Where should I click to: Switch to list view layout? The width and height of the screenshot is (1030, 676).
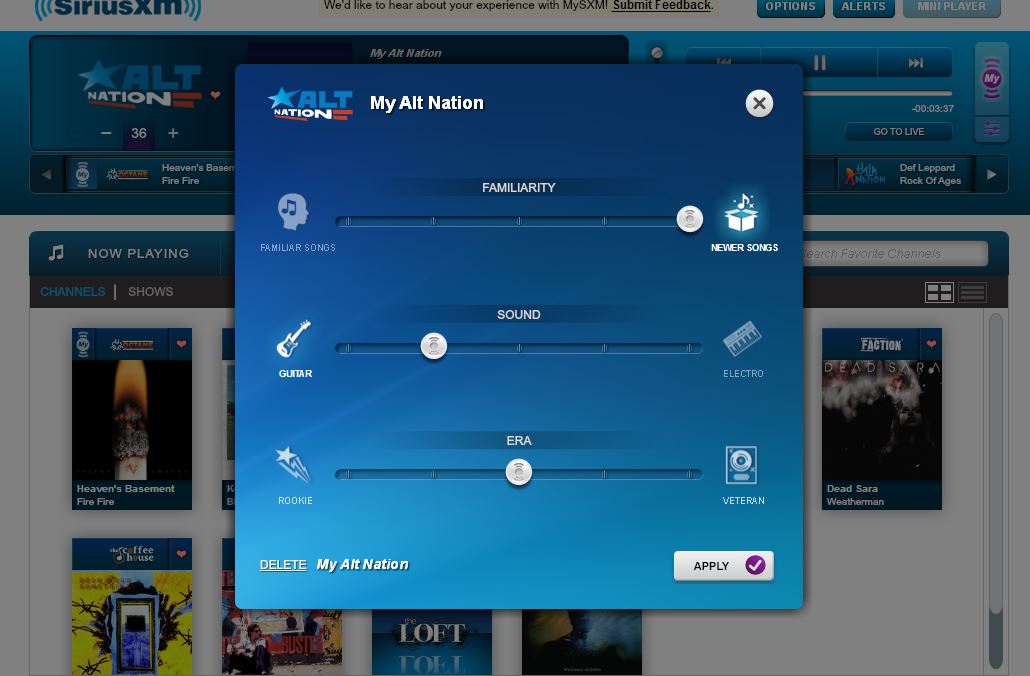click(x=972, y=292)
